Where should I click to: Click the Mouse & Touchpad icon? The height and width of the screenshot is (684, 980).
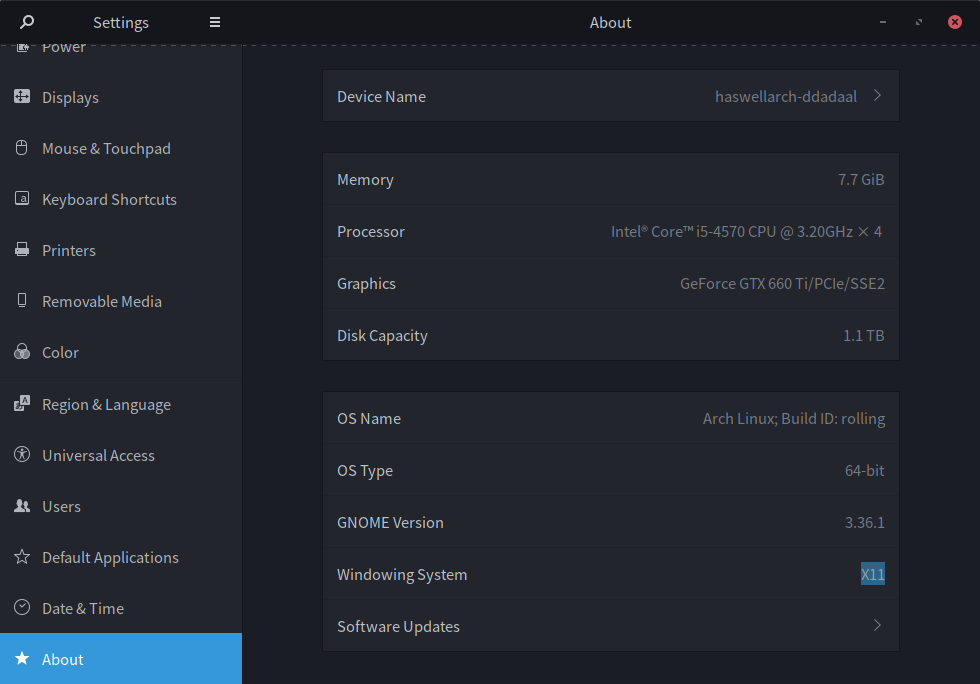point(20,148)
